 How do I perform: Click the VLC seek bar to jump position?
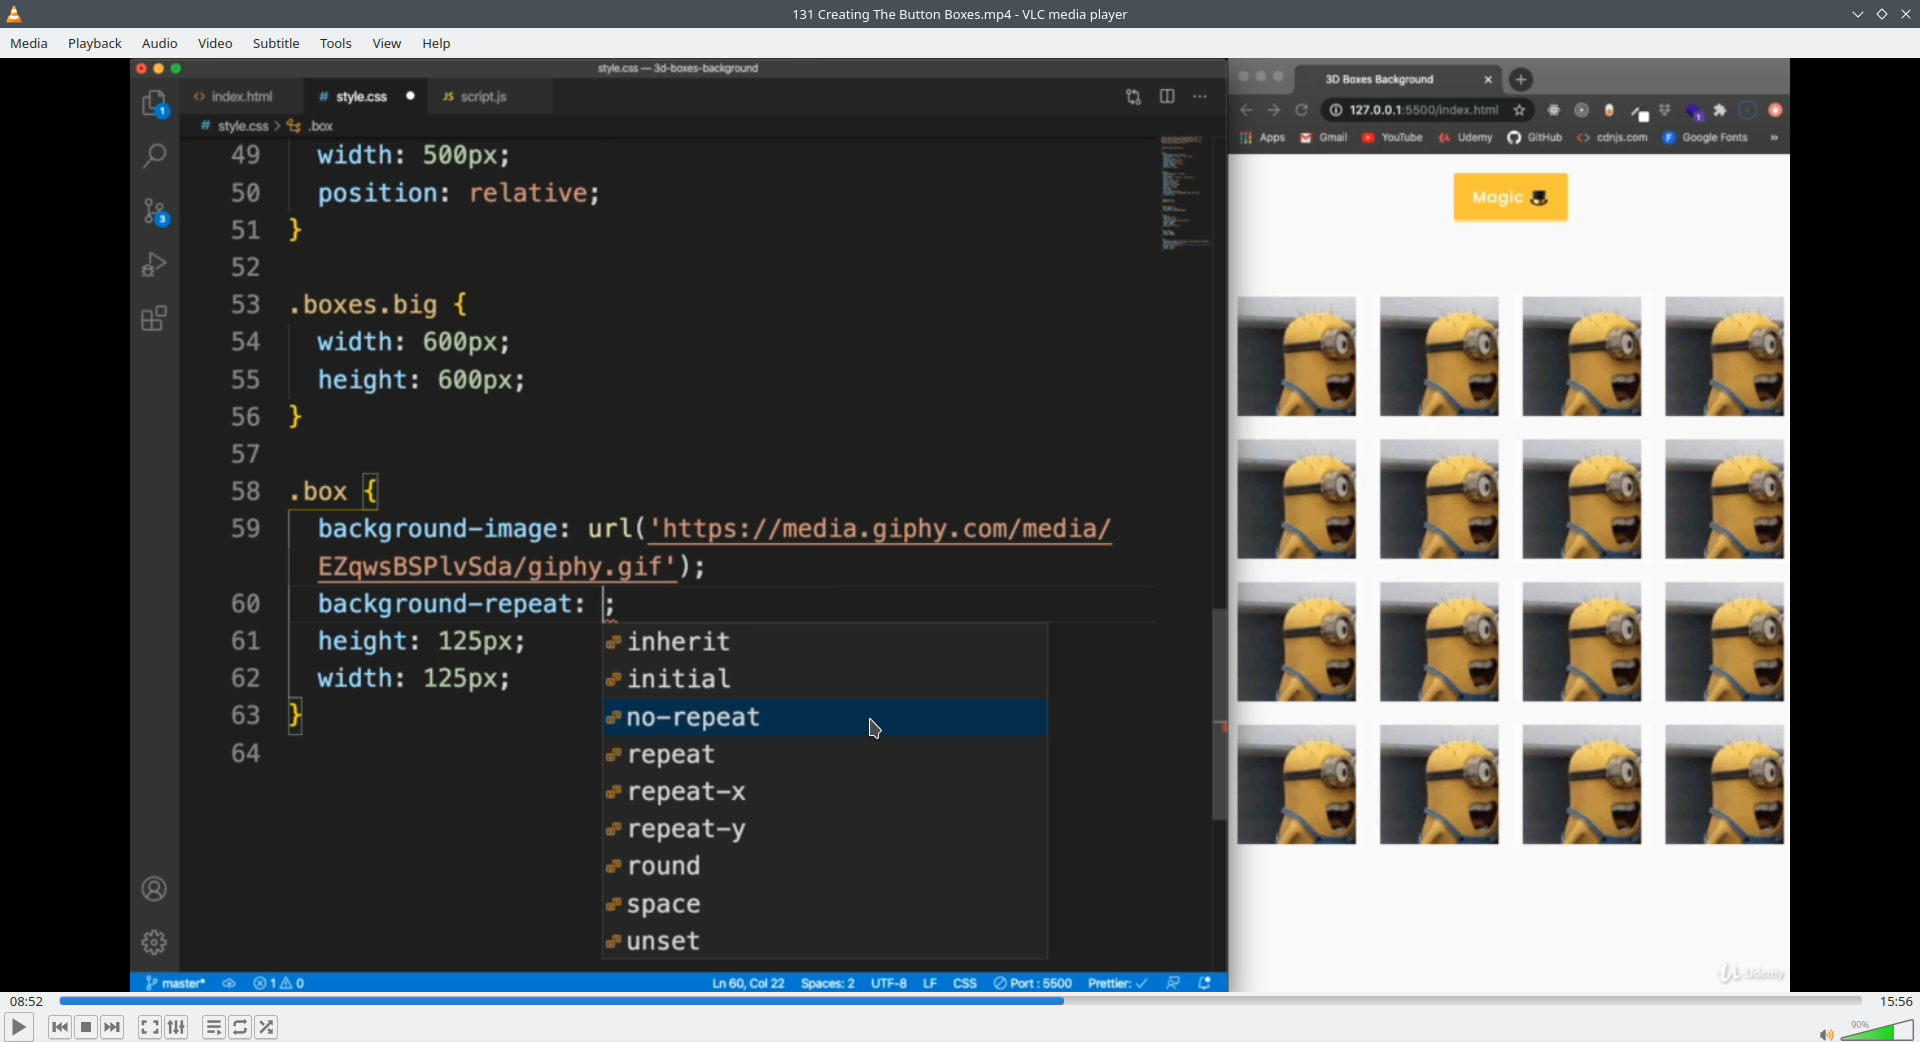coord(960,1001)
